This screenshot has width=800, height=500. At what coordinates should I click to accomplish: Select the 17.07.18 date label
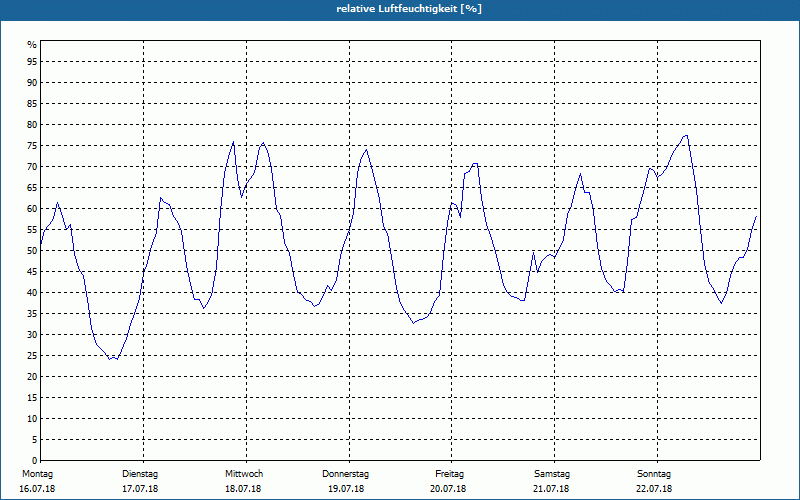pyautogui.click(x=140, y=489)
